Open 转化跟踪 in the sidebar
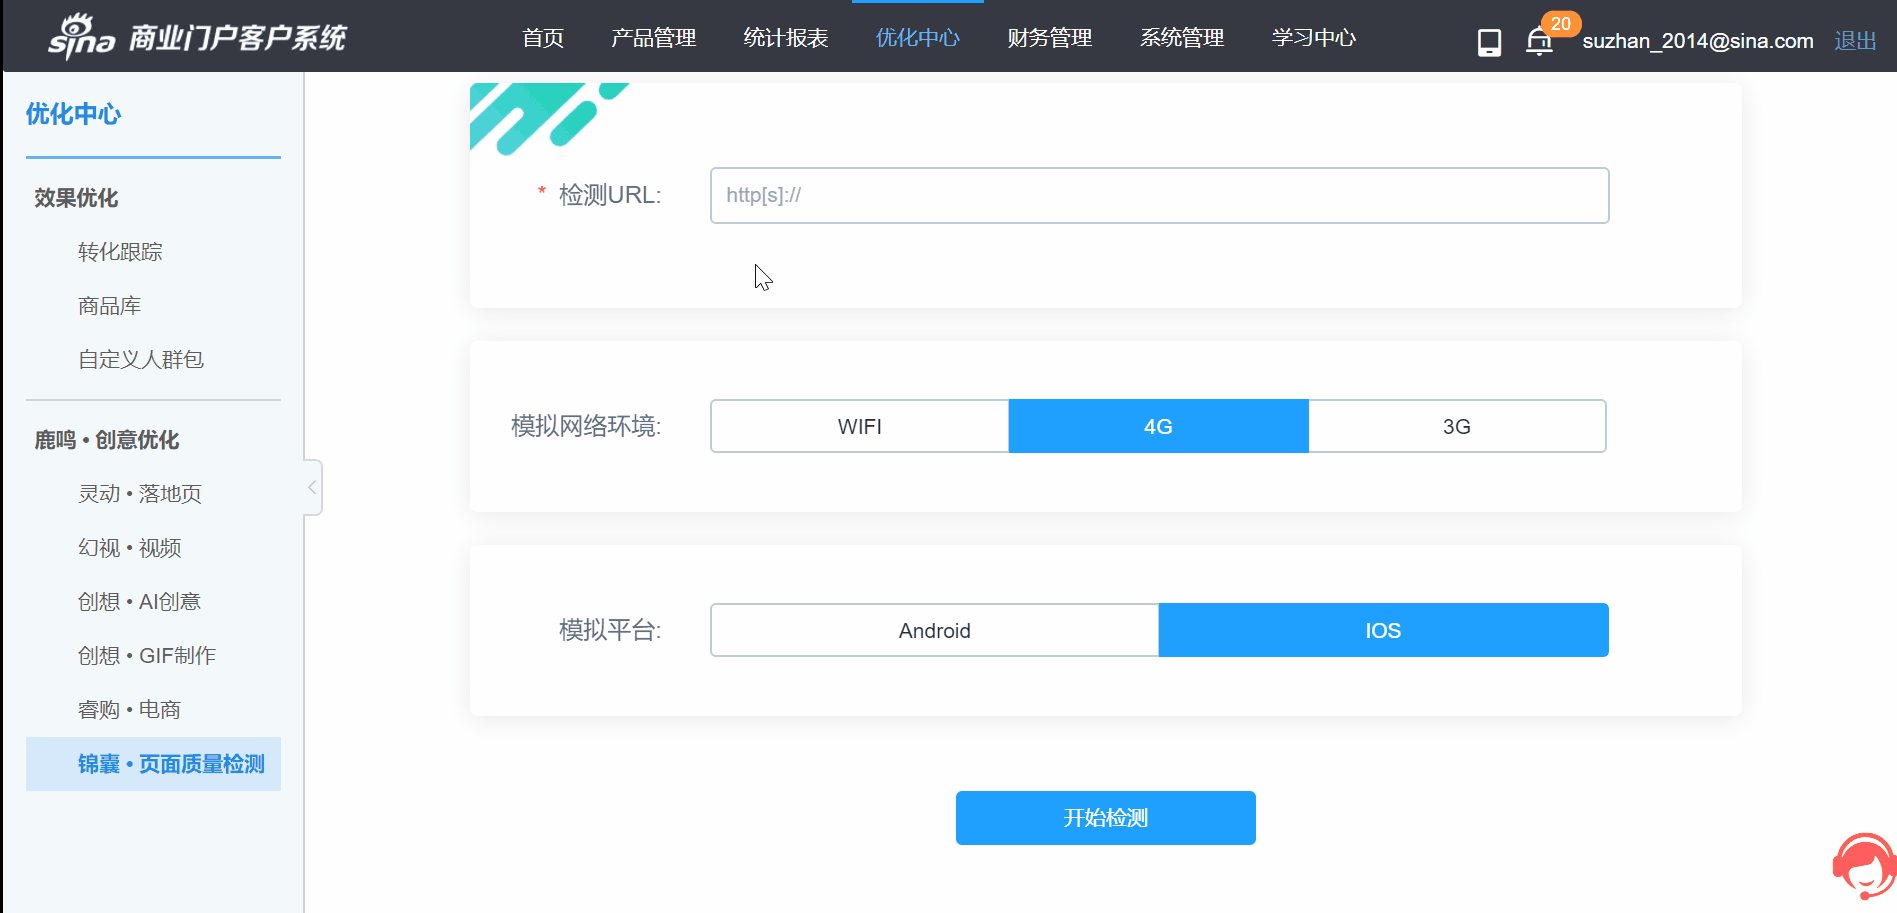Viewport: 1897px width, 913px height. coord(120,252)
